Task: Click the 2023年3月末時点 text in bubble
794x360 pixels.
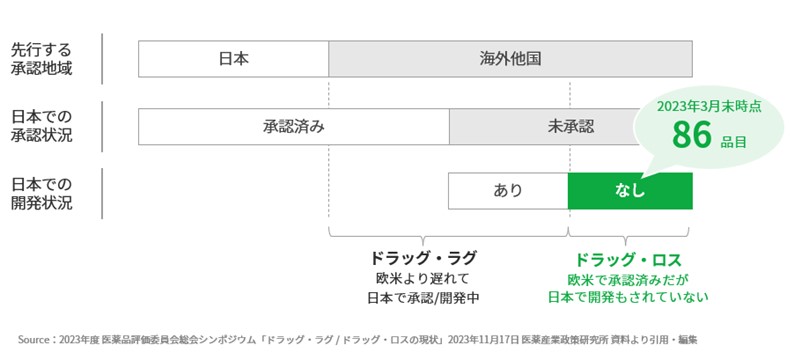Action: [x=709, y=107]
